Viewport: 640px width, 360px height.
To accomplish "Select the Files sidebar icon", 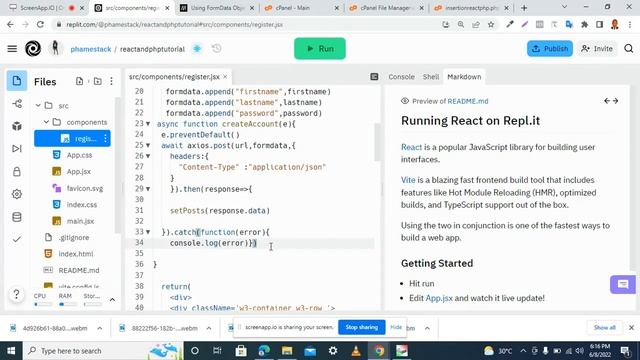I will tap(17, 81).
